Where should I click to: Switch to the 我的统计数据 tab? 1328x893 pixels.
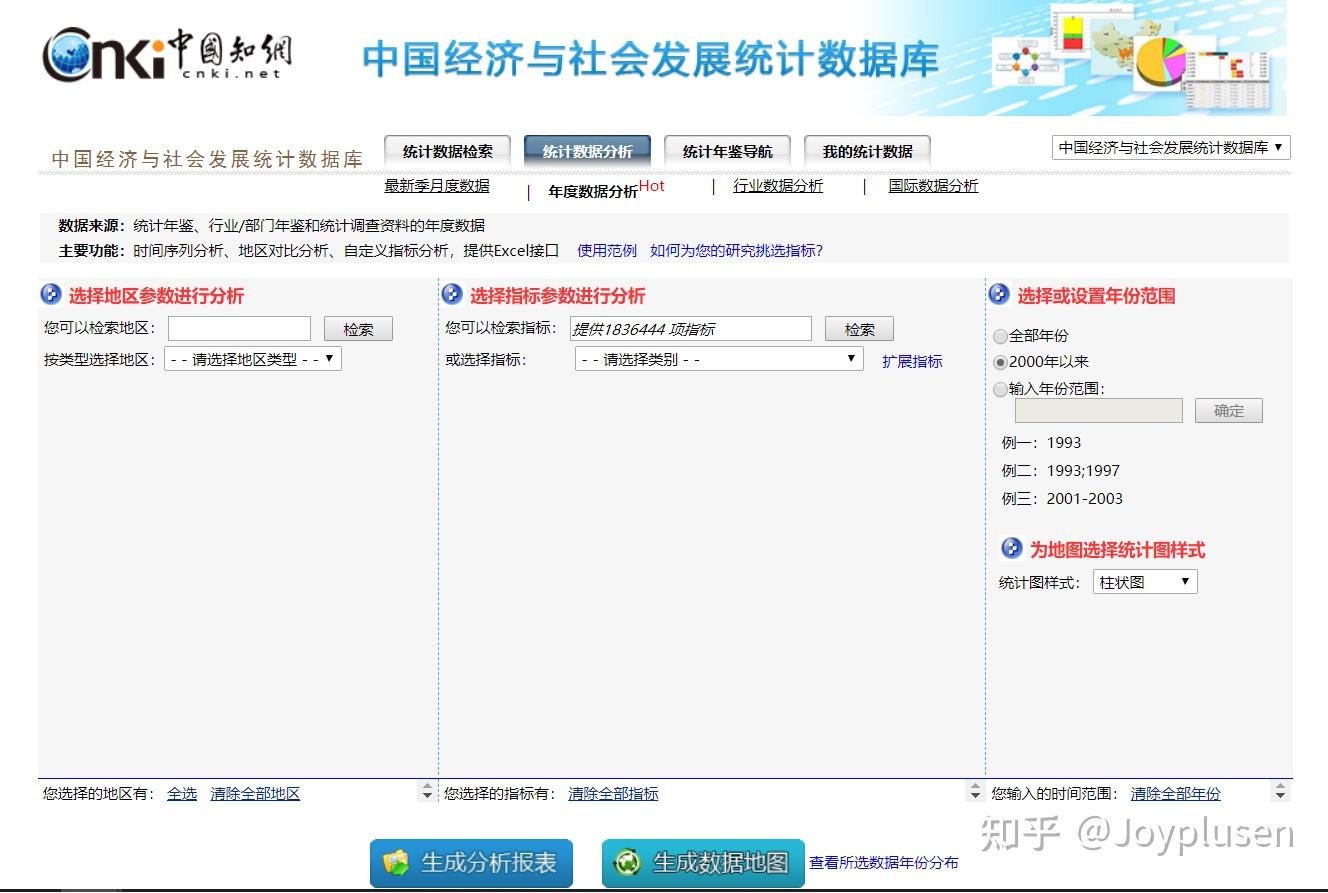tap(867, 152)
